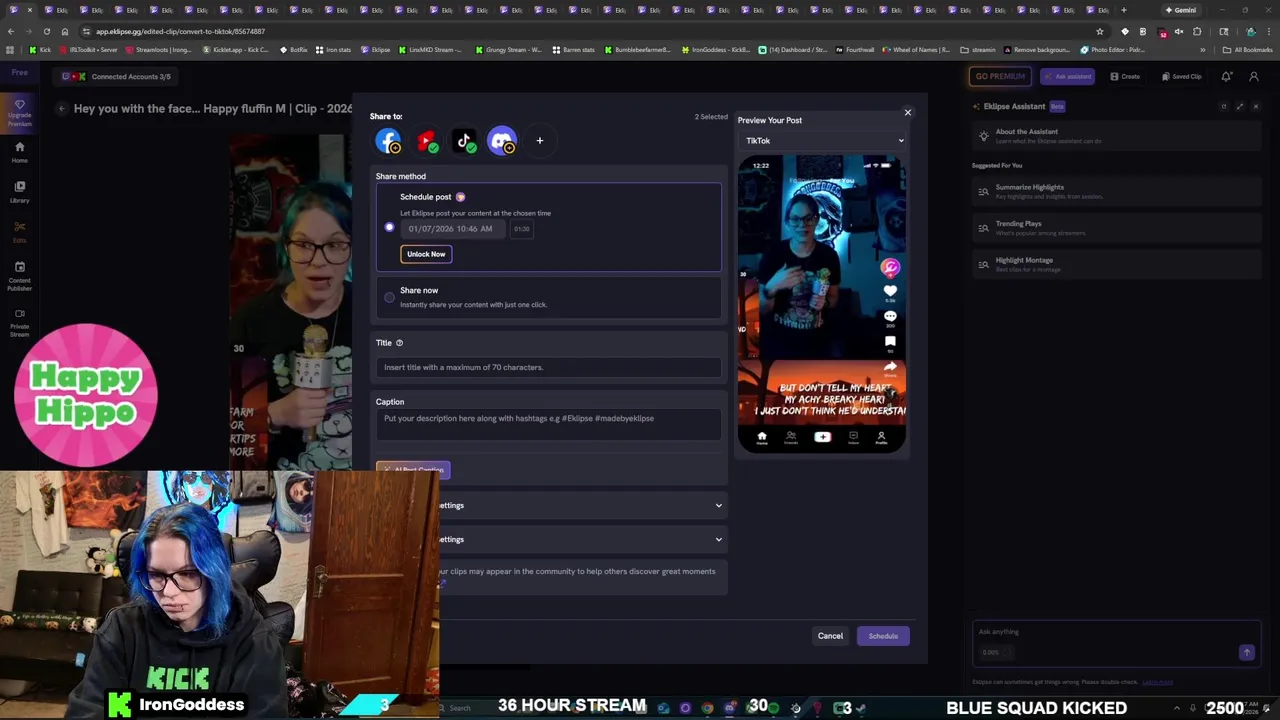Open the user account icon

[x=1254, y=76]
